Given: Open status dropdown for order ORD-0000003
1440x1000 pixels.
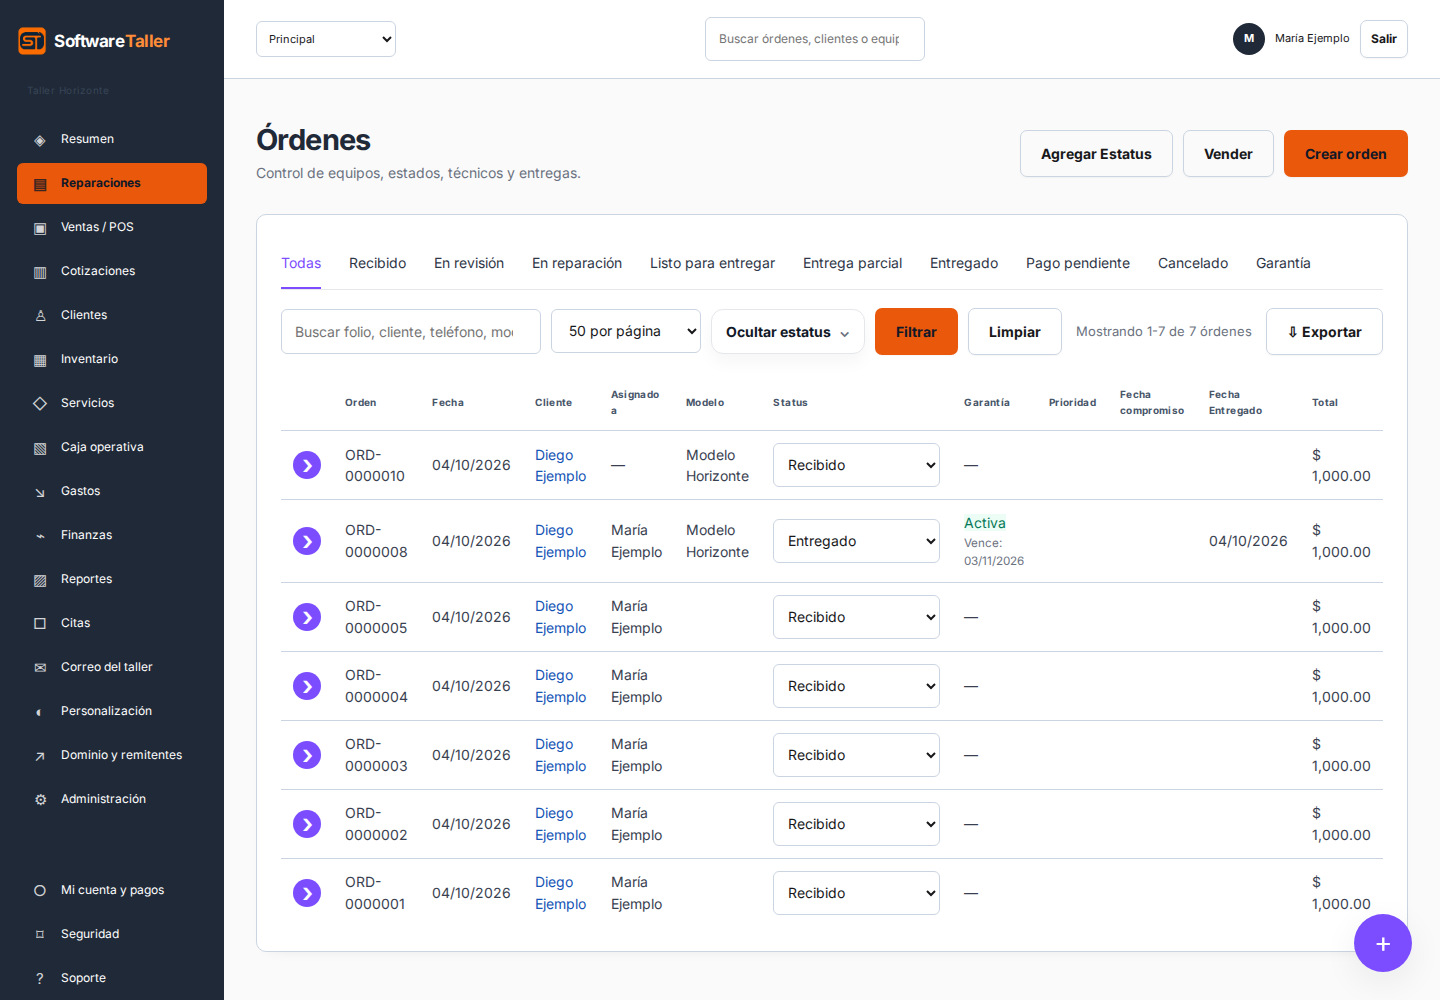Looking at the screenshot, I should point(856,755).
